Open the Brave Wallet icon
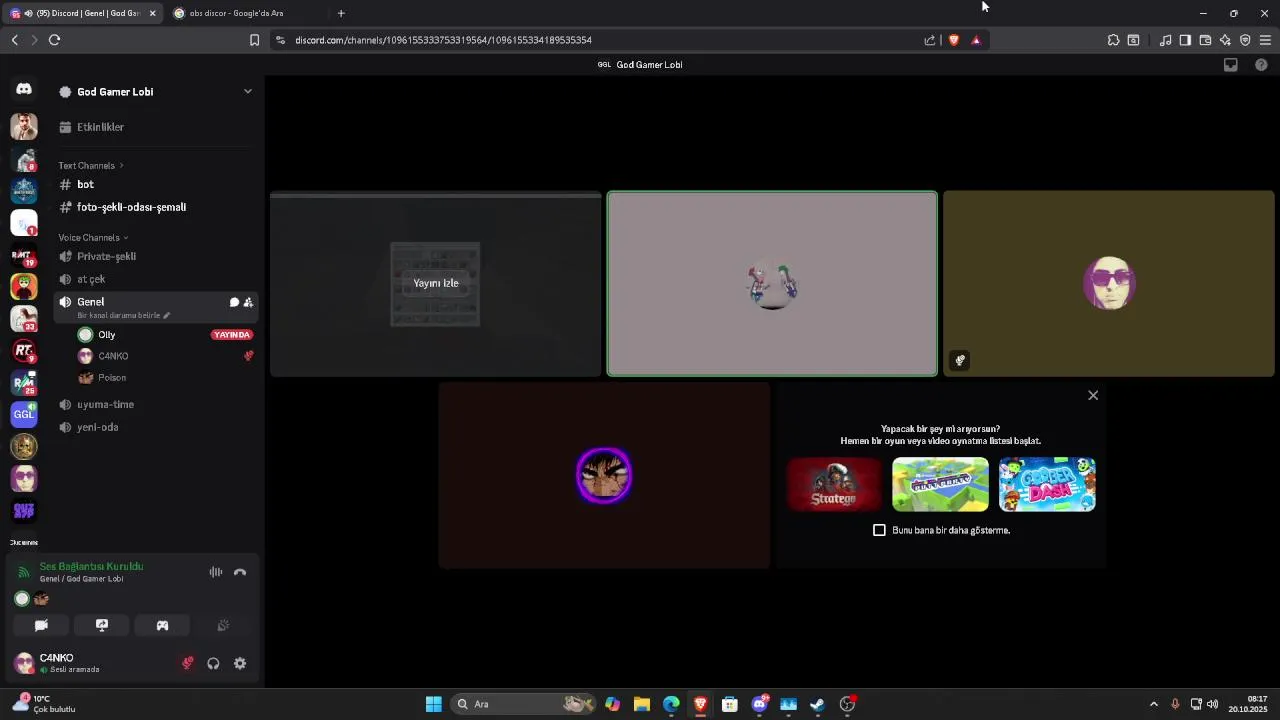Screen dimensions: 1280x720 click(x=1205, y=40)
